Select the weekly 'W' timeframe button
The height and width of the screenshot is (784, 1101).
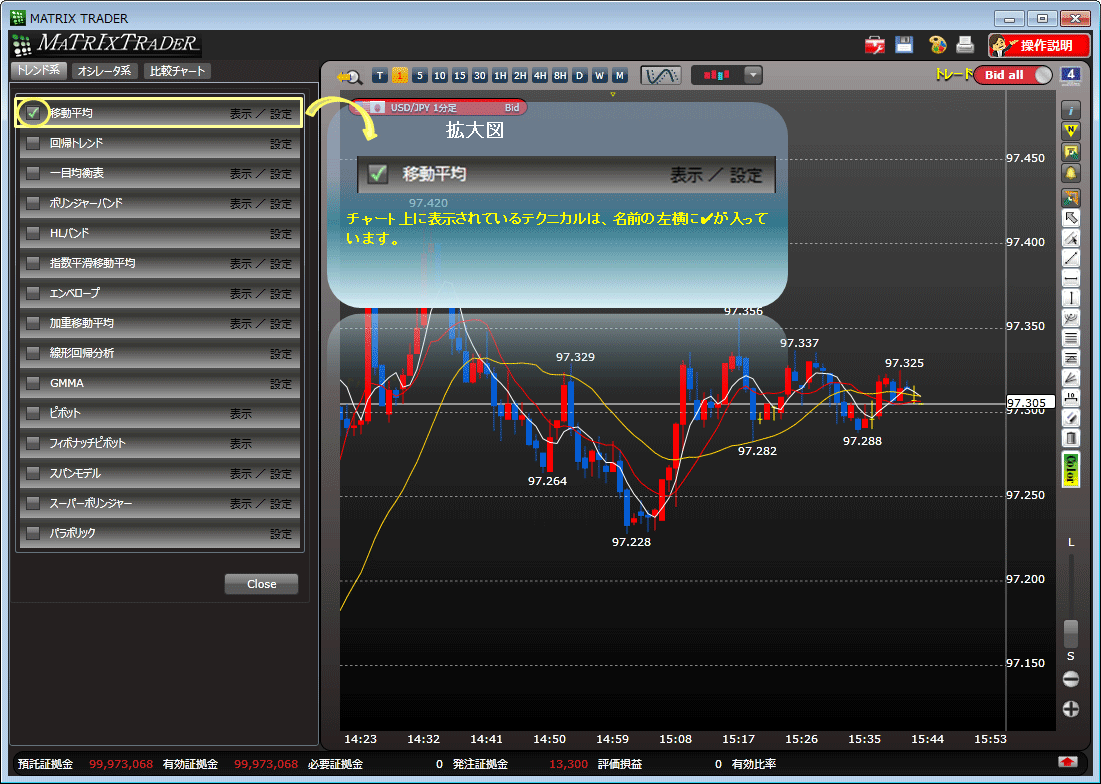pos(600,75)
